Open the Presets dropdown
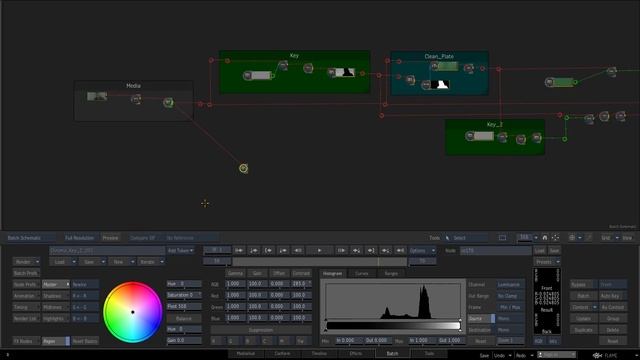Screen dimensions: 640x360 pyautogui.click(x=547, y=262)
